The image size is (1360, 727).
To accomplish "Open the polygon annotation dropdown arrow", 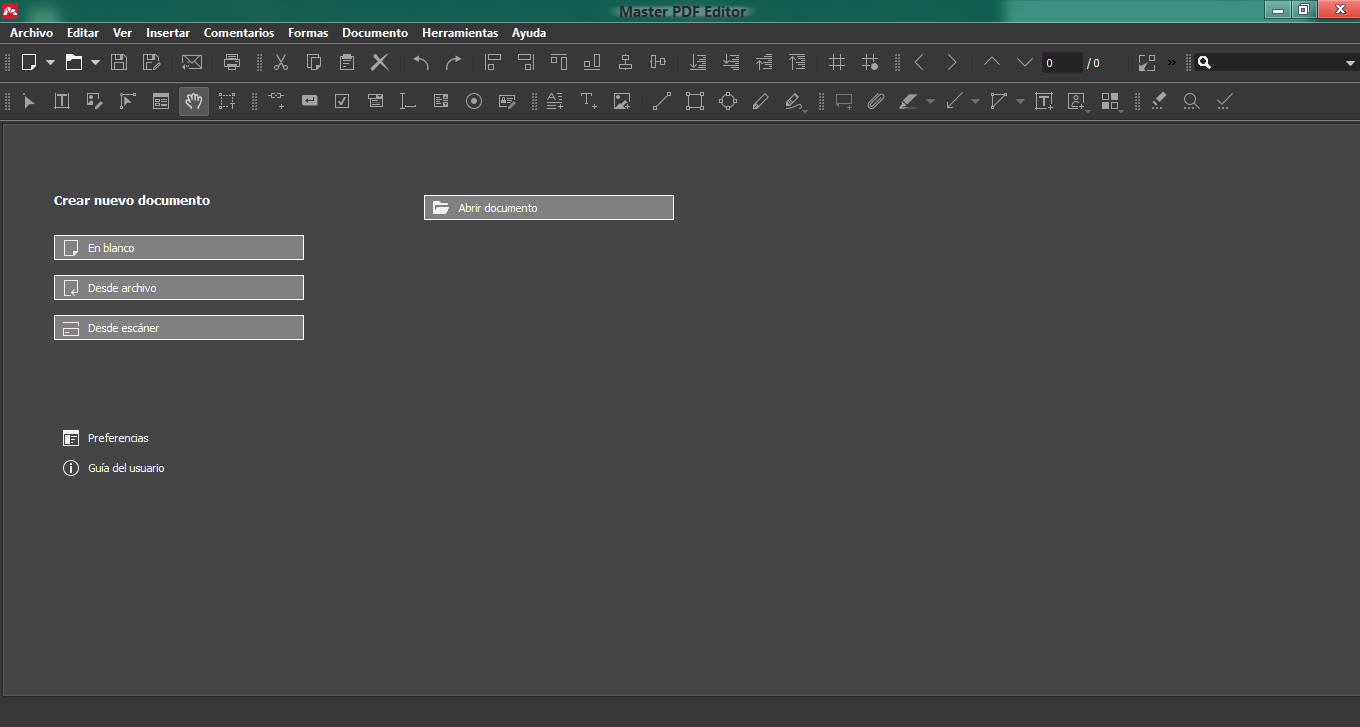I will pos(1020,102).
